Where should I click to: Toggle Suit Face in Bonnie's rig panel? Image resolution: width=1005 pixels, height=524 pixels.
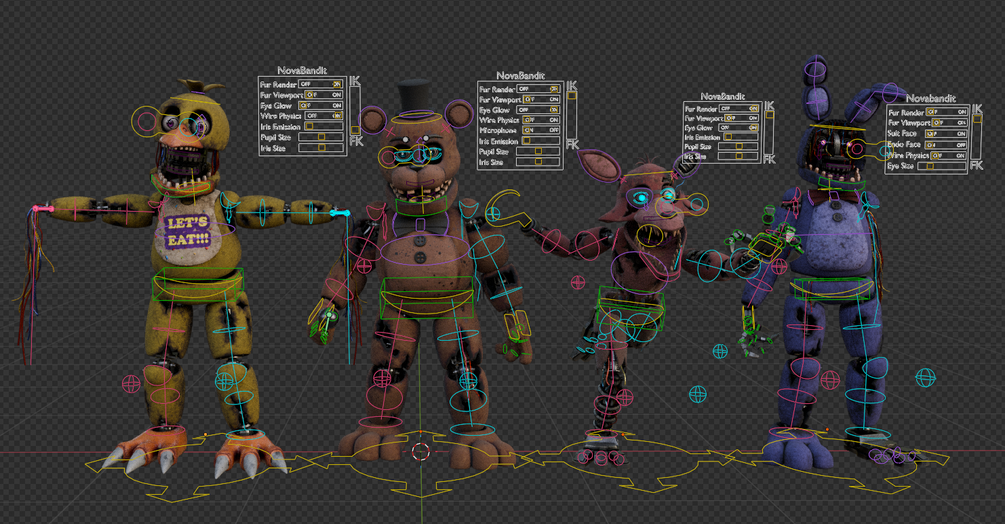946,133
